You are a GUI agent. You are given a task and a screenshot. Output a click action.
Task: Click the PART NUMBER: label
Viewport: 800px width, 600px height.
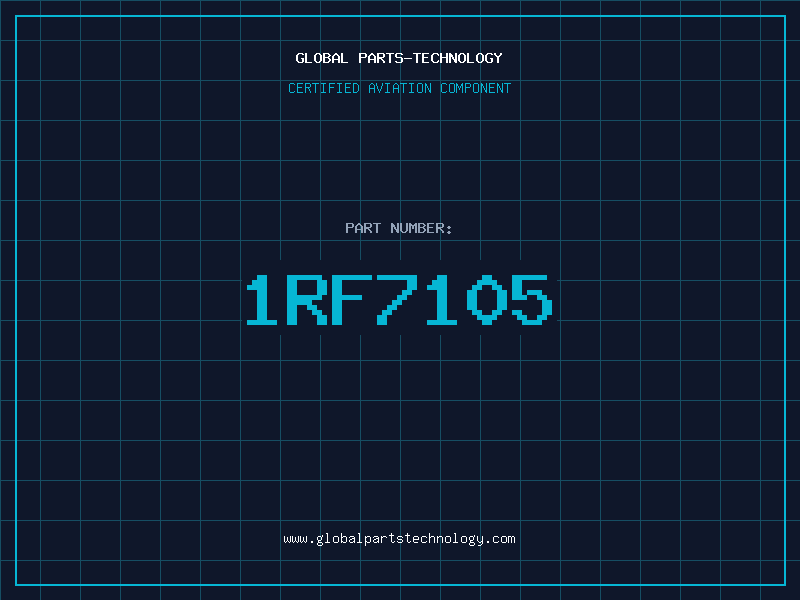[x=399, y=228]
